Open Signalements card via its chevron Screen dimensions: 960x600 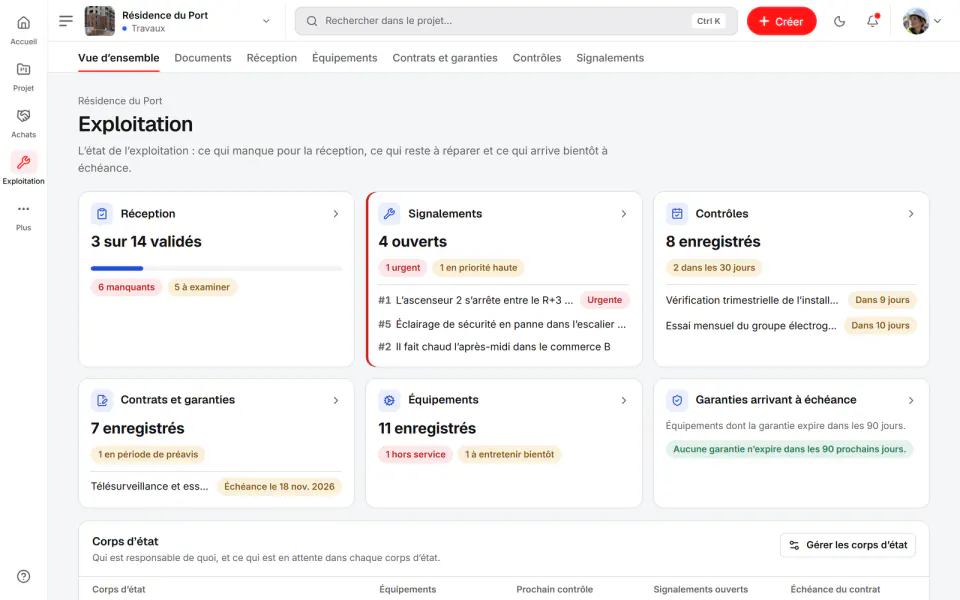623,214
